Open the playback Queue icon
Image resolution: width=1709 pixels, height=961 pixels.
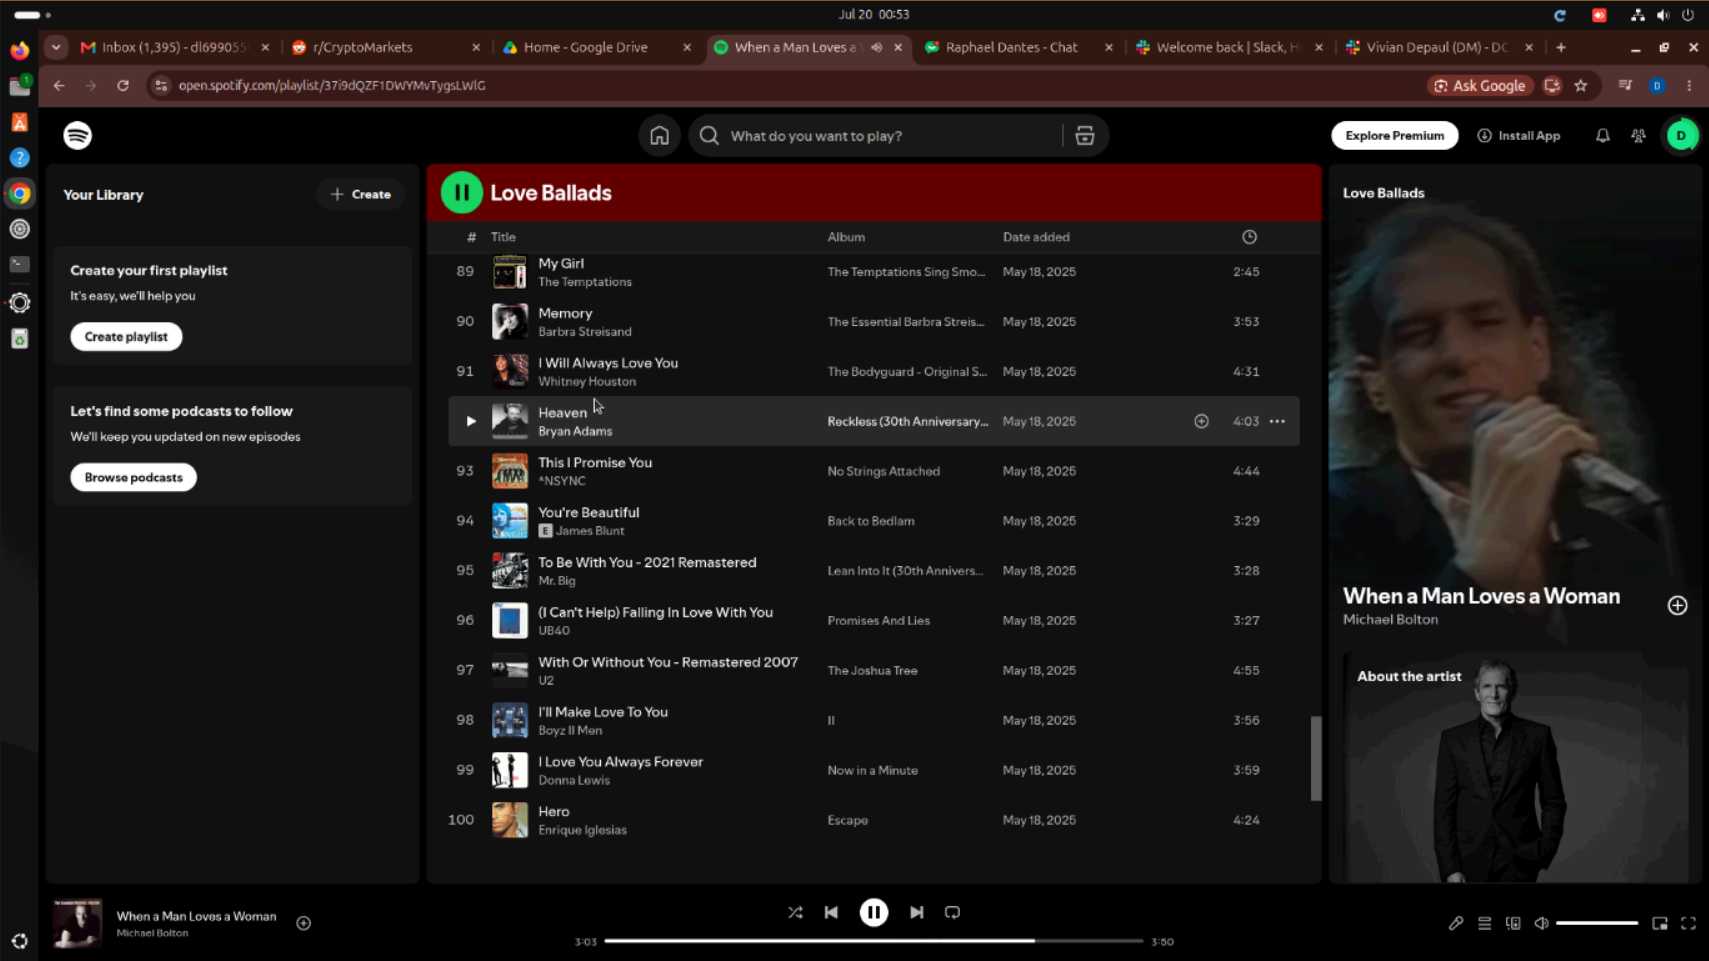(1484, 923)
